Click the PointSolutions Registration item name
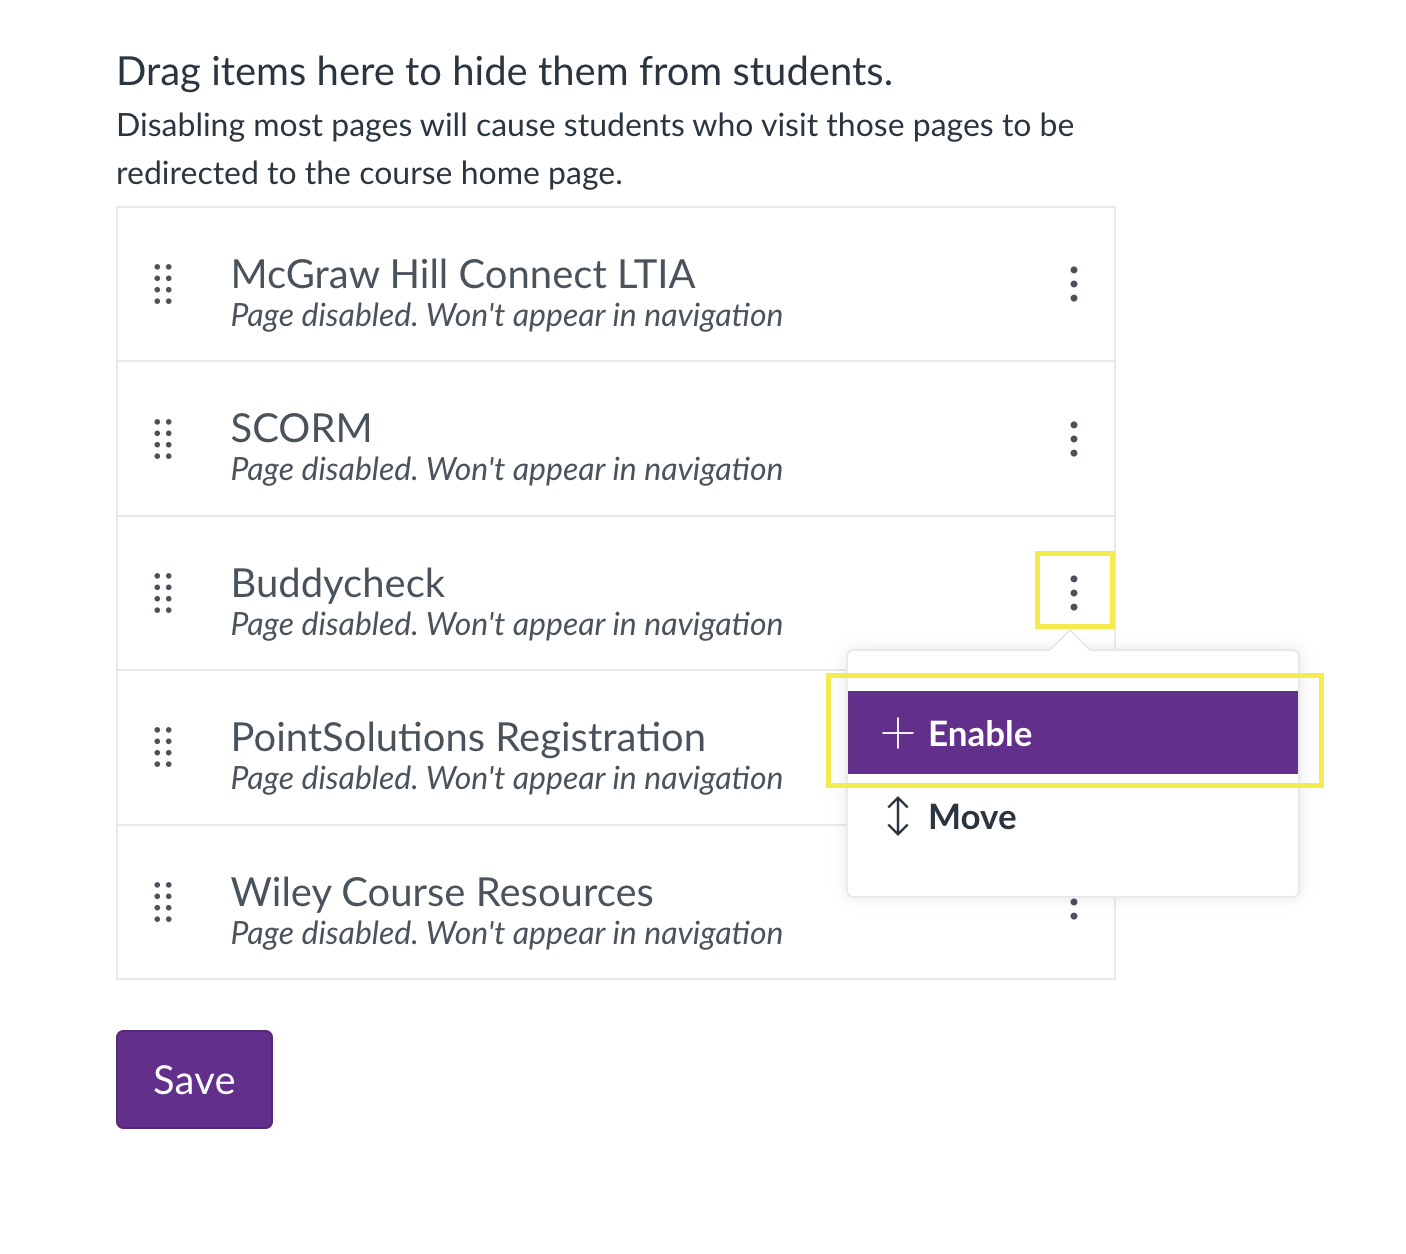 [467, 737]
